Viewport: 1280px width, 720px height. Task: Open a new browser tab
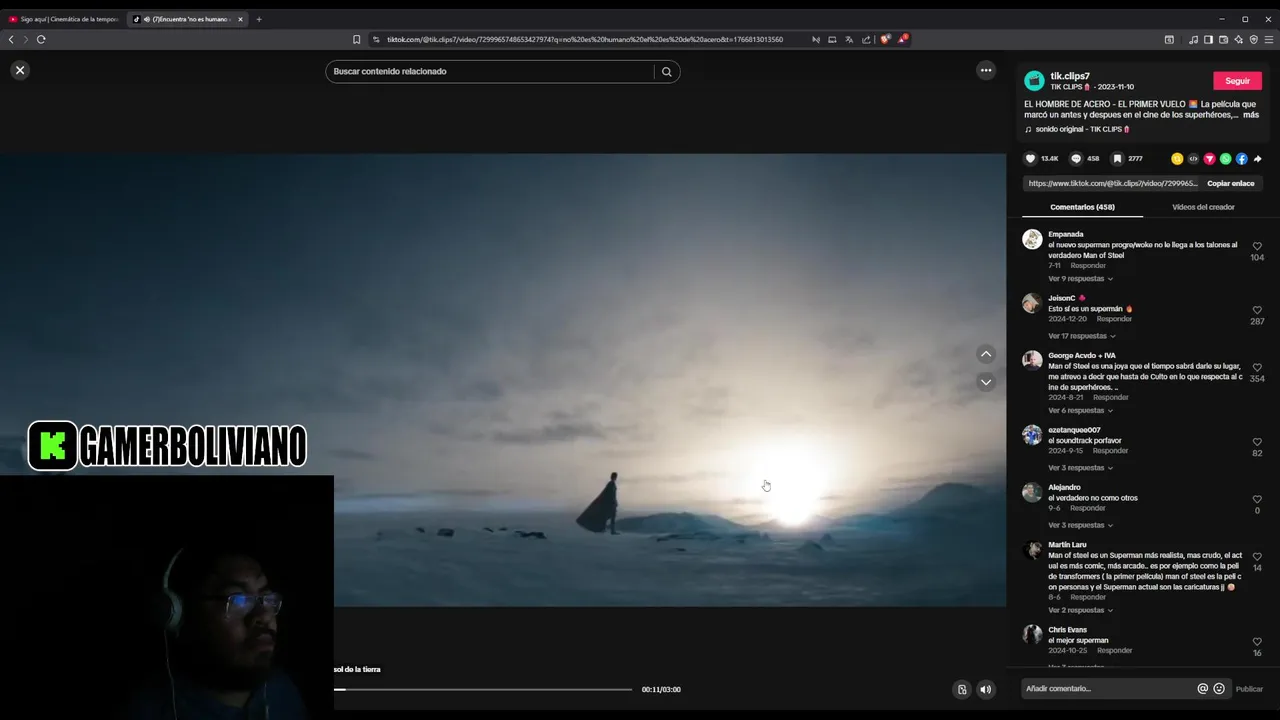259,19
